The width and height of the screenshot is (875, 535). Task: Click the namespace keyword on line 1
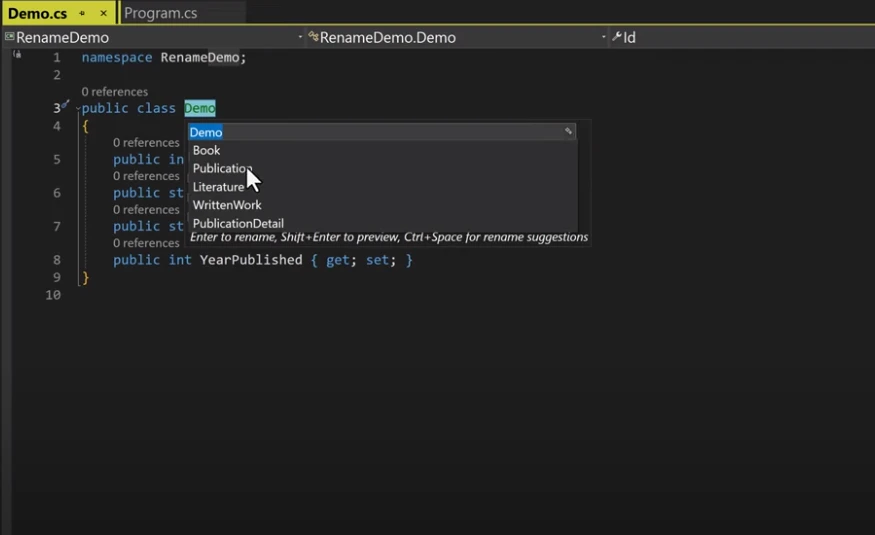pos(117,57)
